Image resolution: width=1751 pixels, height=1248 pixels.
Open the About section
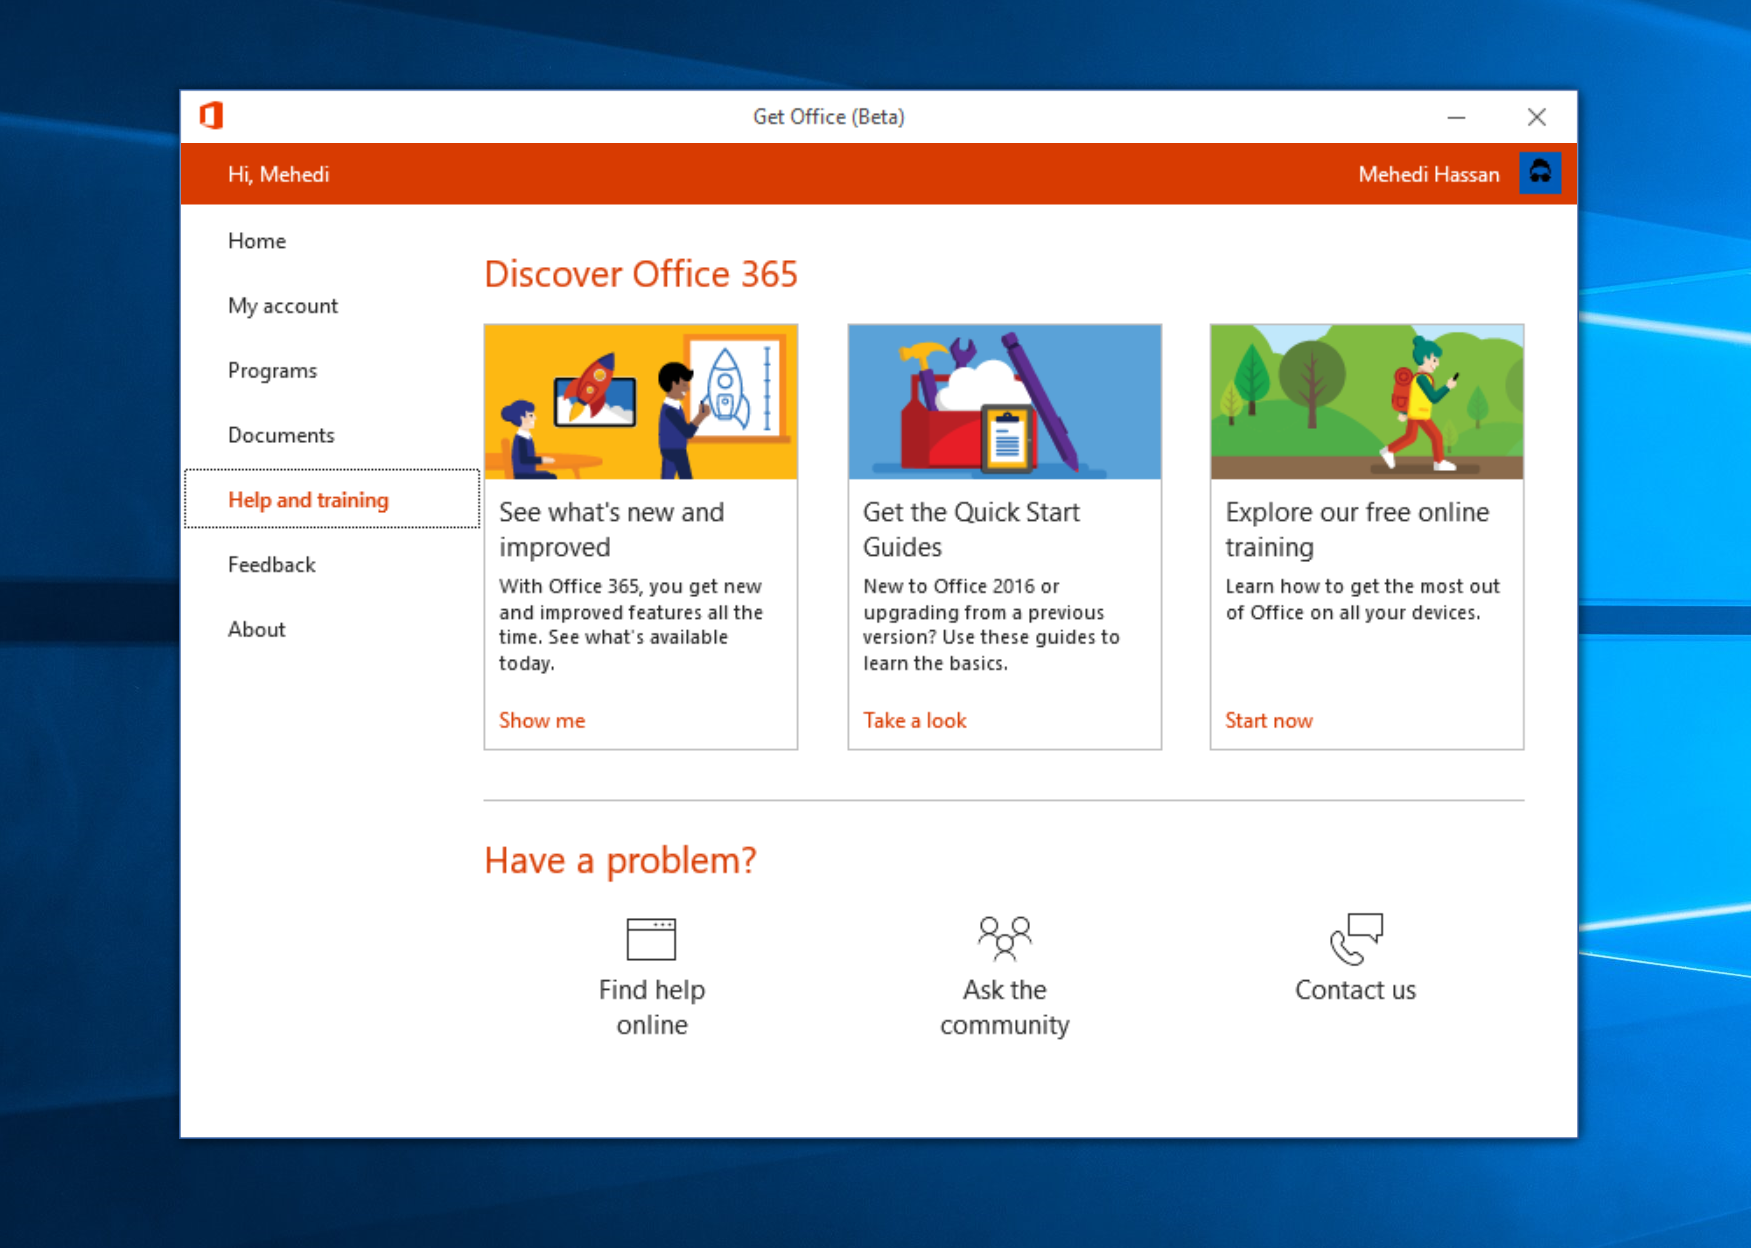coord(257,630)
